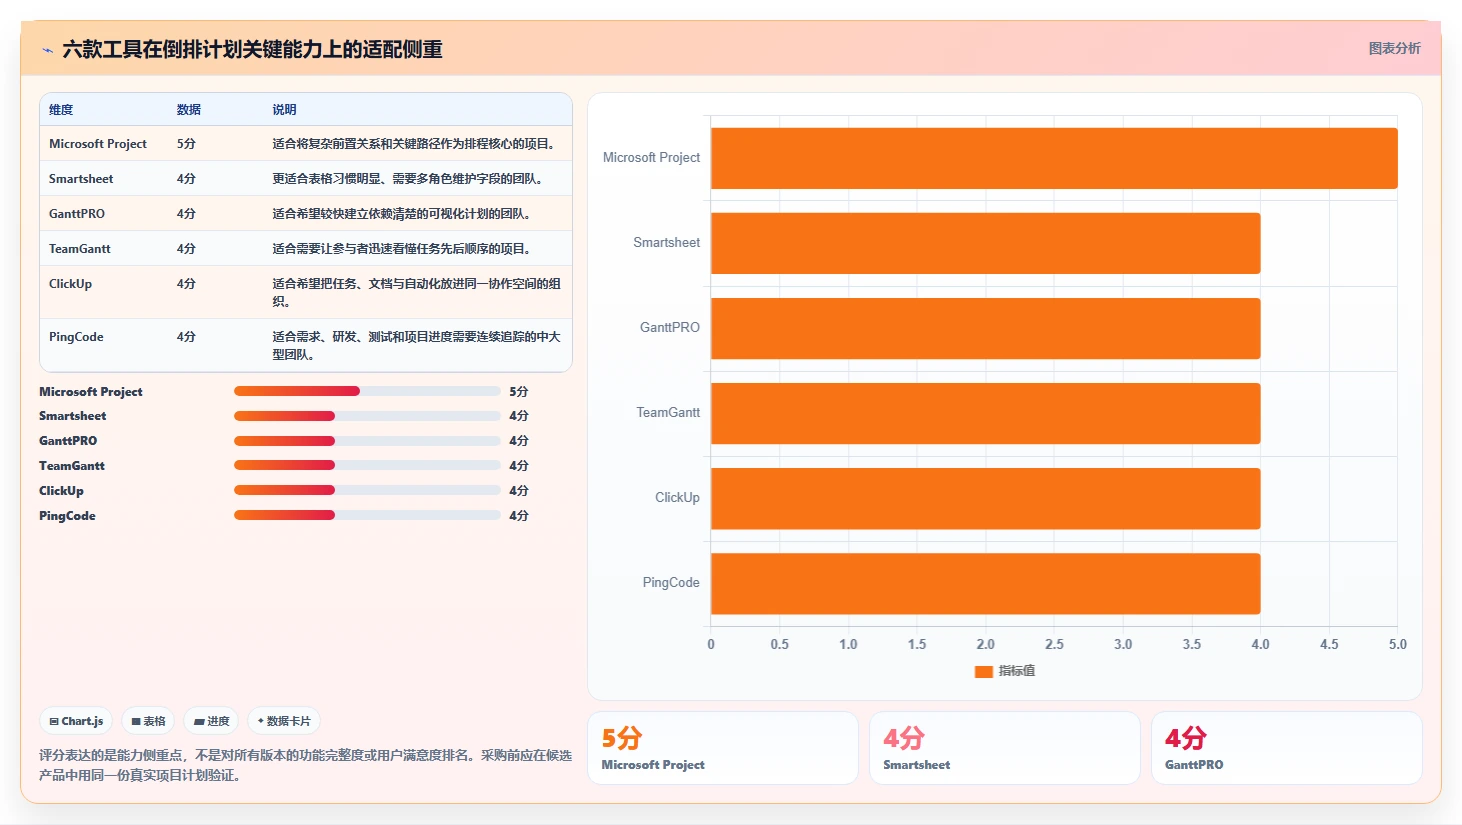The height and width of the screenshot is (825, 1462).
Task: Click the description starting 适合希望较快建立依赖
Action: 402,214
